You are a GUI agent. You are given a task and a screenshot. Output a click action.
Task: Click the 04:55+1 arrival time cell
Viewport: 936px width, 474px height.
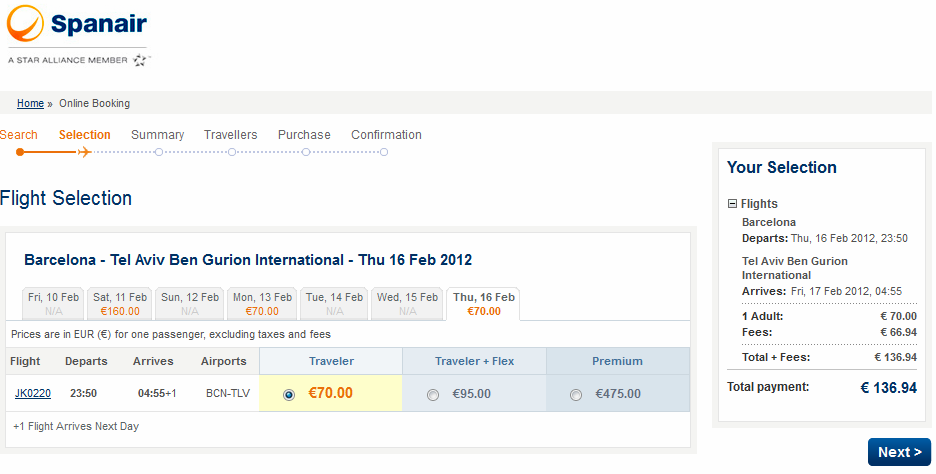point(157,393)
